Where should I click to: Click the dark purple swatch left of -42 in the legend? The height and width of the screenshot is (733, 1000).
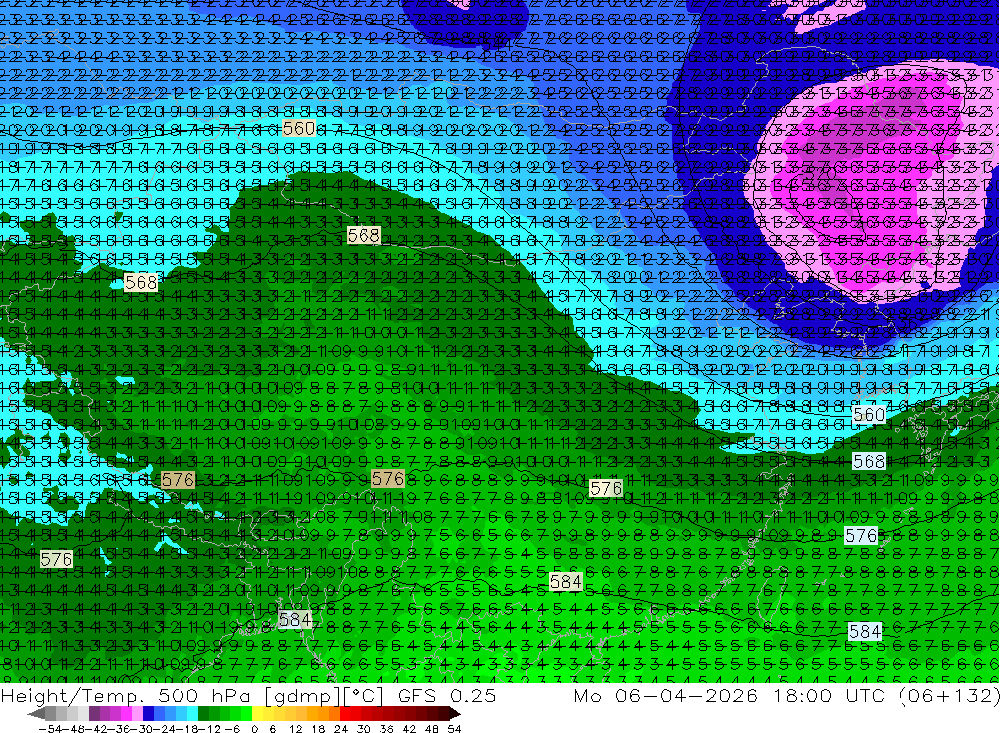94,714
